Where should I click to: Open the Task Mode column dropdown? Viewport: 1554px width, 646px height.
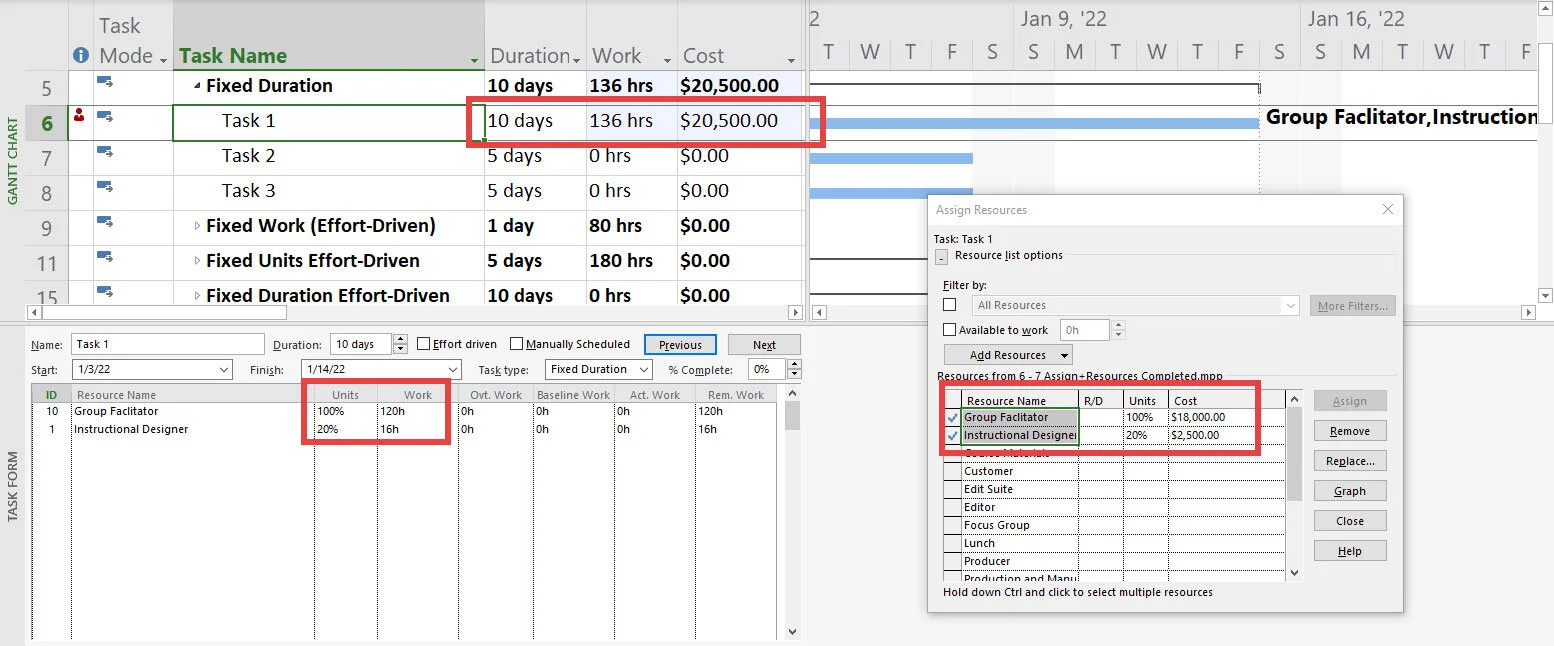(163, 61)
